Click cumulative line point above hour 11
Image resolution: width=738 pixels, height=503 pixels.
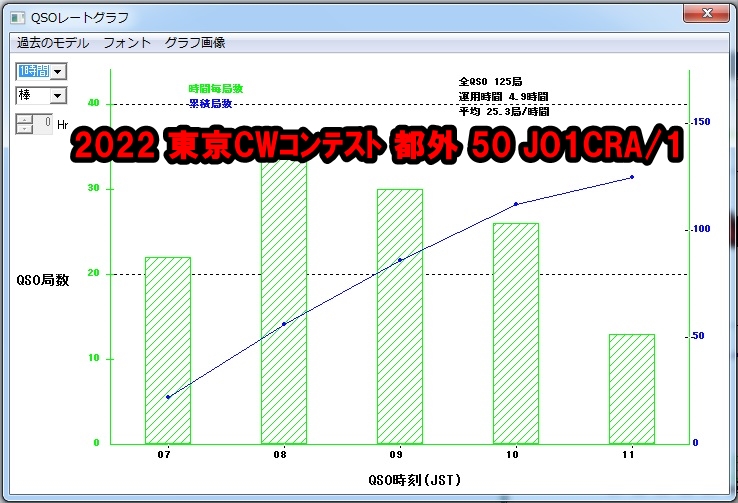pos(632,177)
